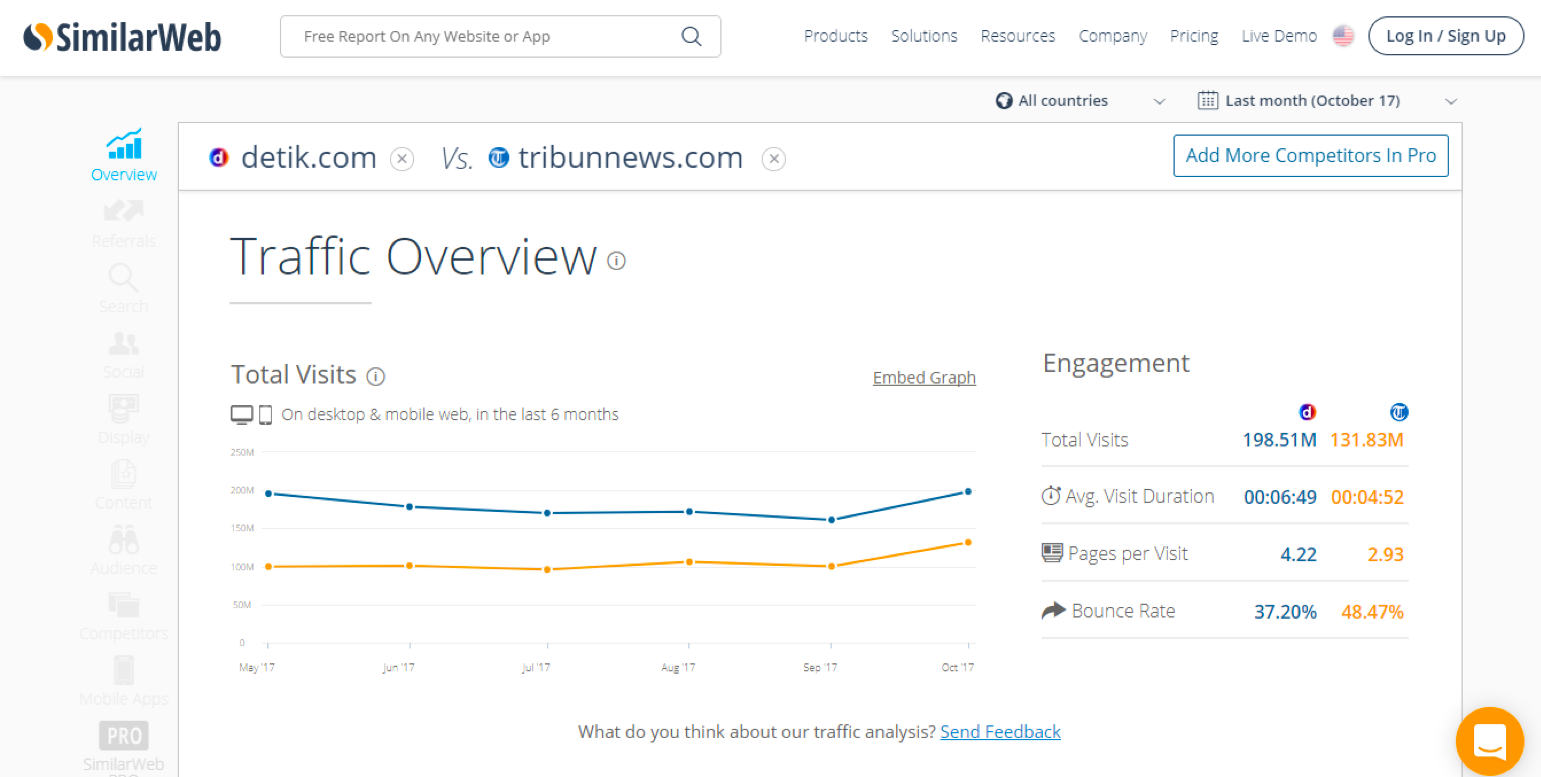1541x777 pixels.
Task: Click the 00:06:49 visit duration value
Action: pyautogui.click(x=1280, y=497)
